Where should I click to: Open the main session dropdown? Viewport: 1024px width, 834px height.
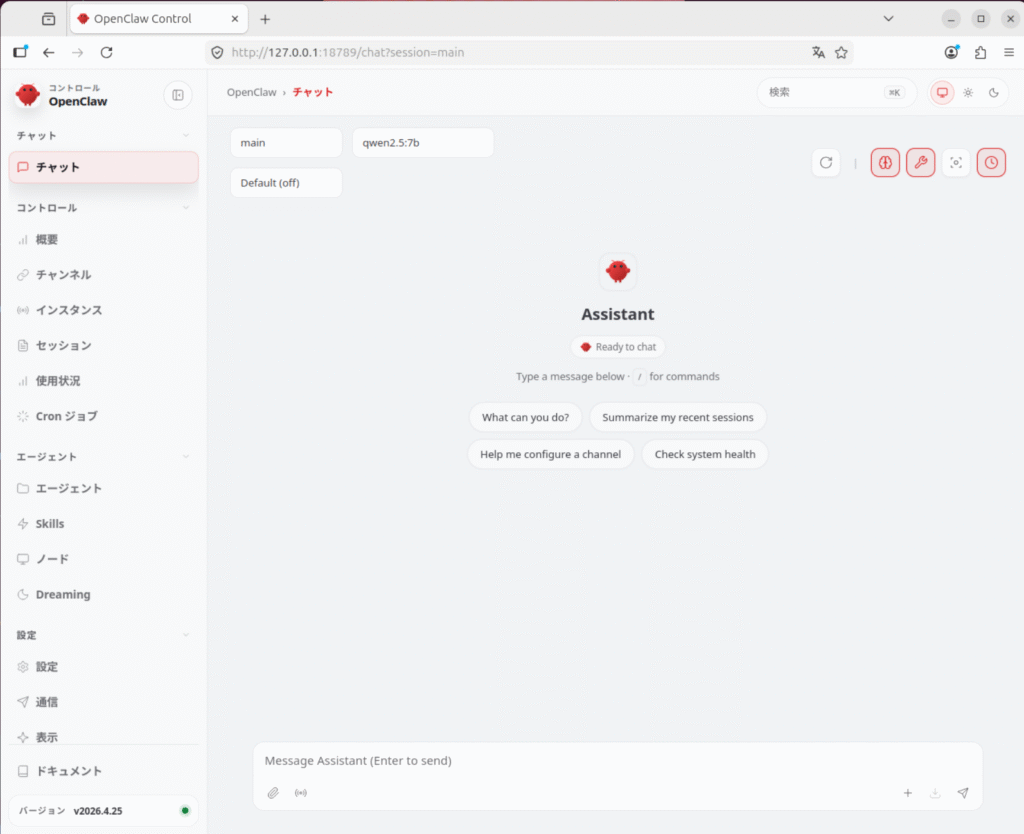click(286, 143)
